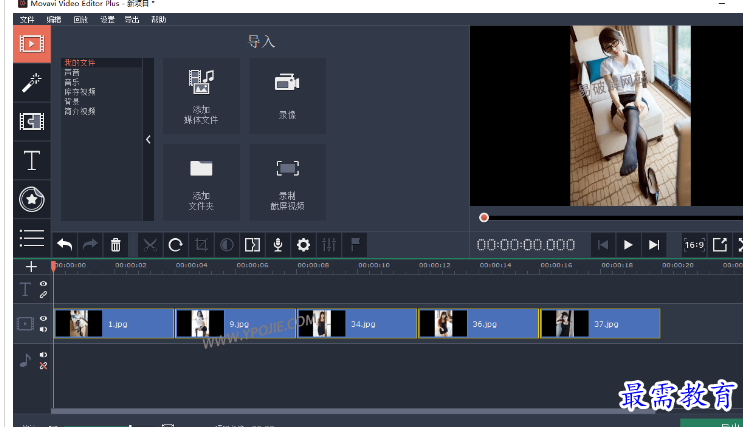
Task: Click the preview seek bar red handle
Action: [483, 218]
